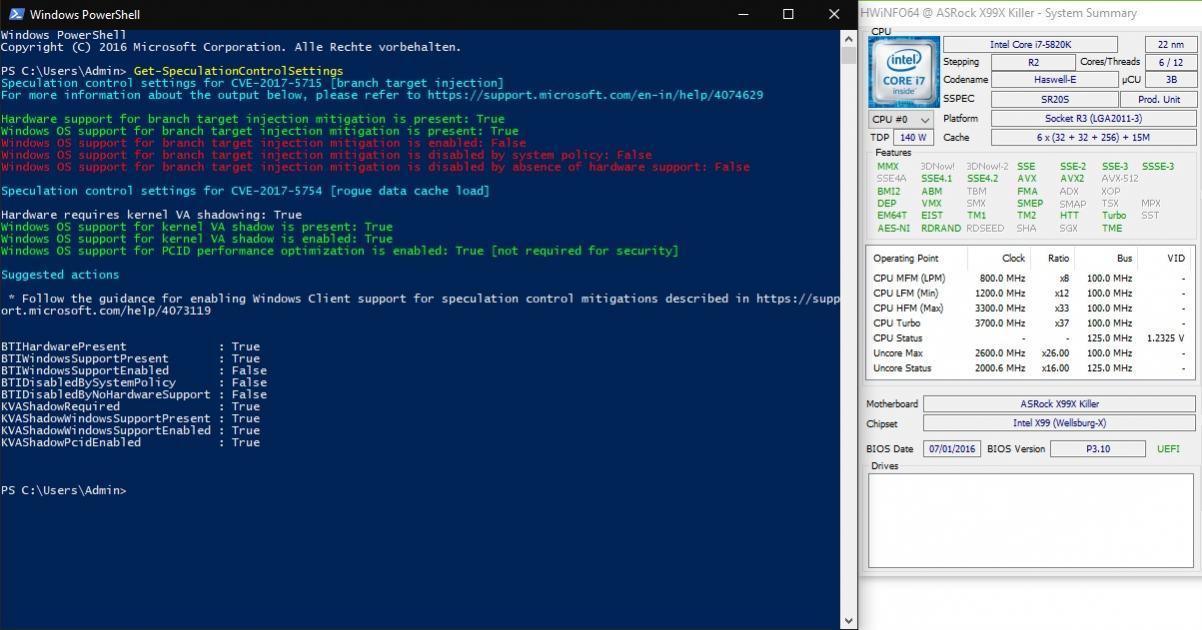Open the CPU #0 selector dropdown
This screenshot has height=630, width=1202.
tap(900, 119)
